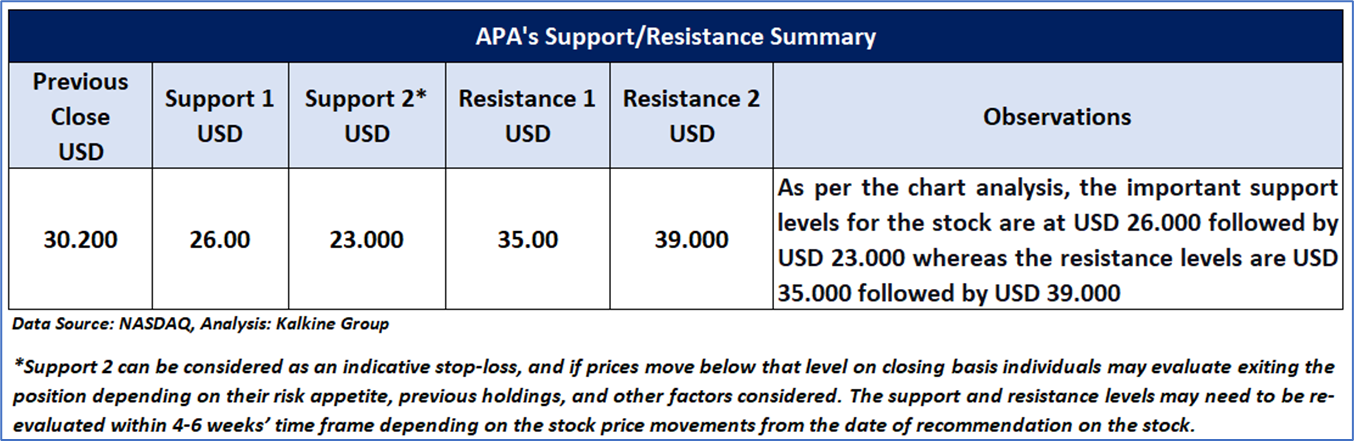Click the Observations column header
1354x441 pixels.
tap(1057, 117)
